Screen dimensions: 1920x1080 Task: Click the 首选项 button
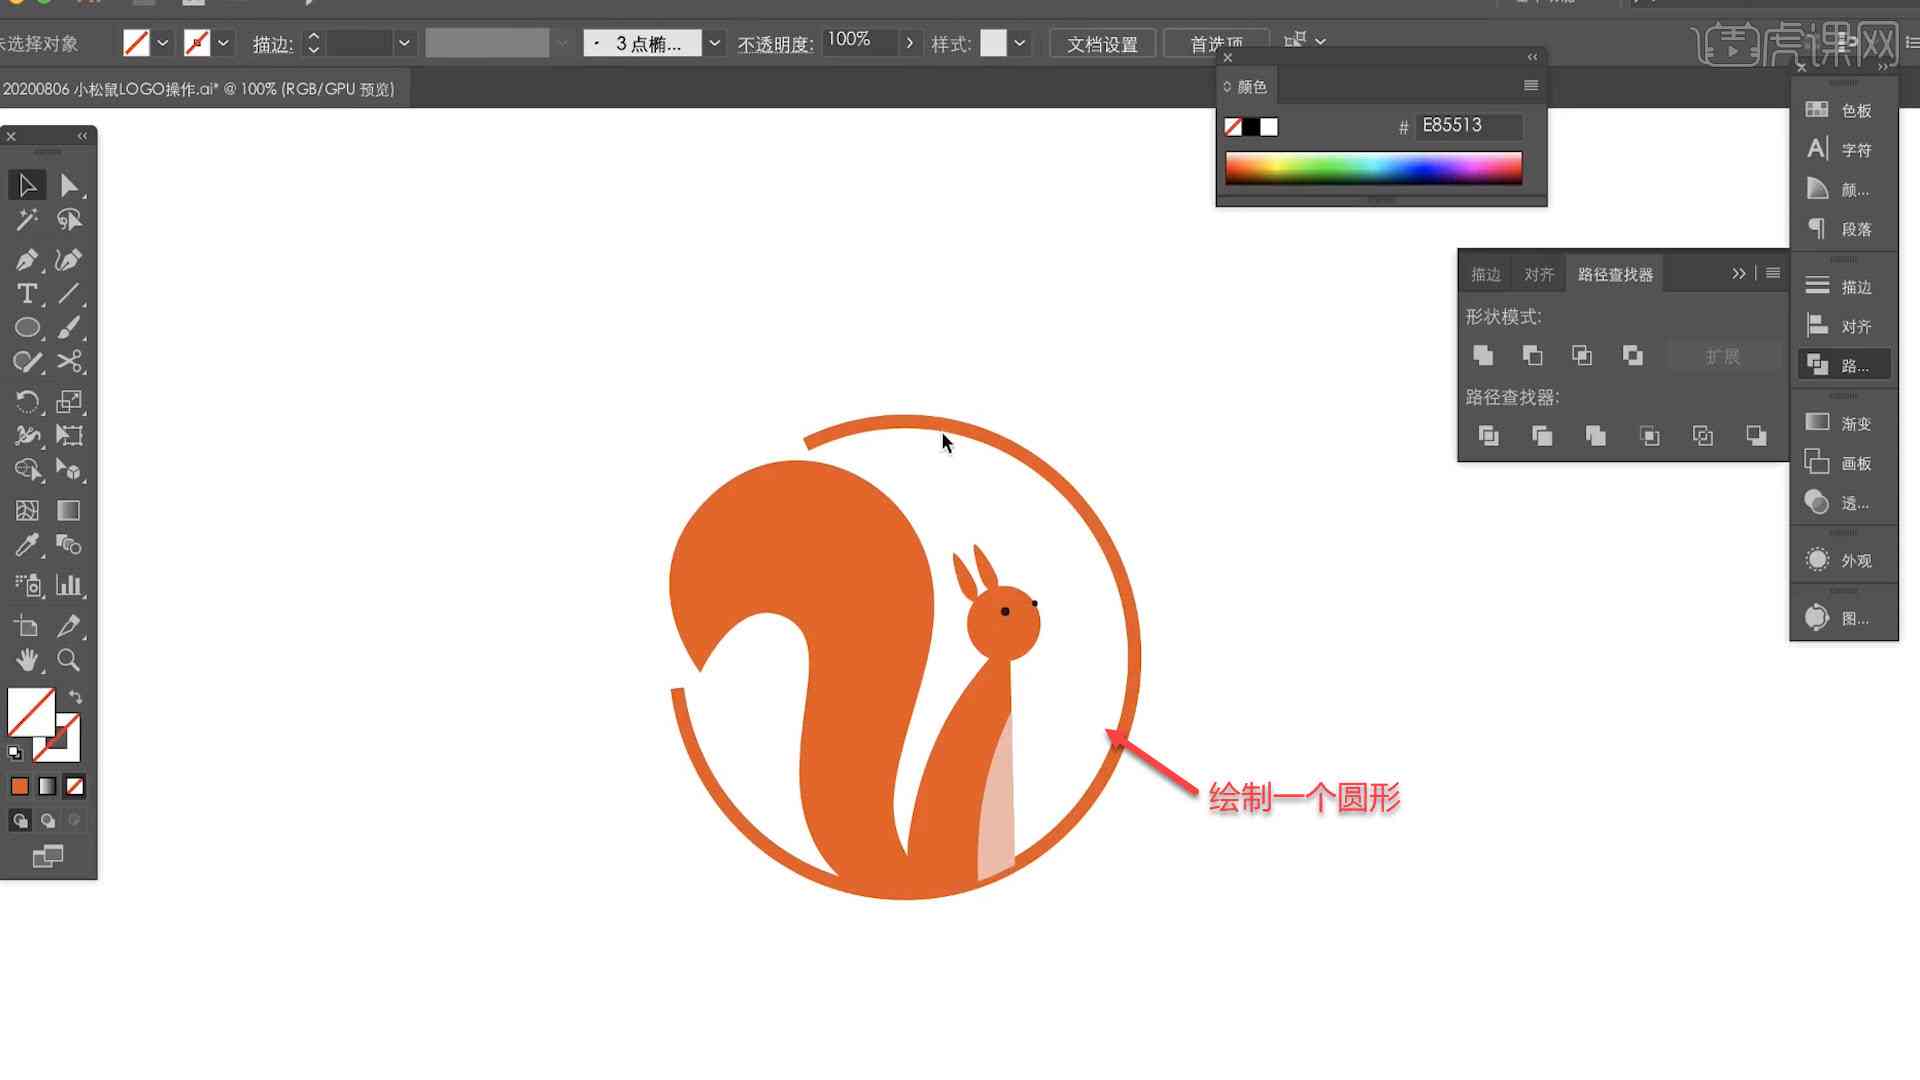[1209, 42]
